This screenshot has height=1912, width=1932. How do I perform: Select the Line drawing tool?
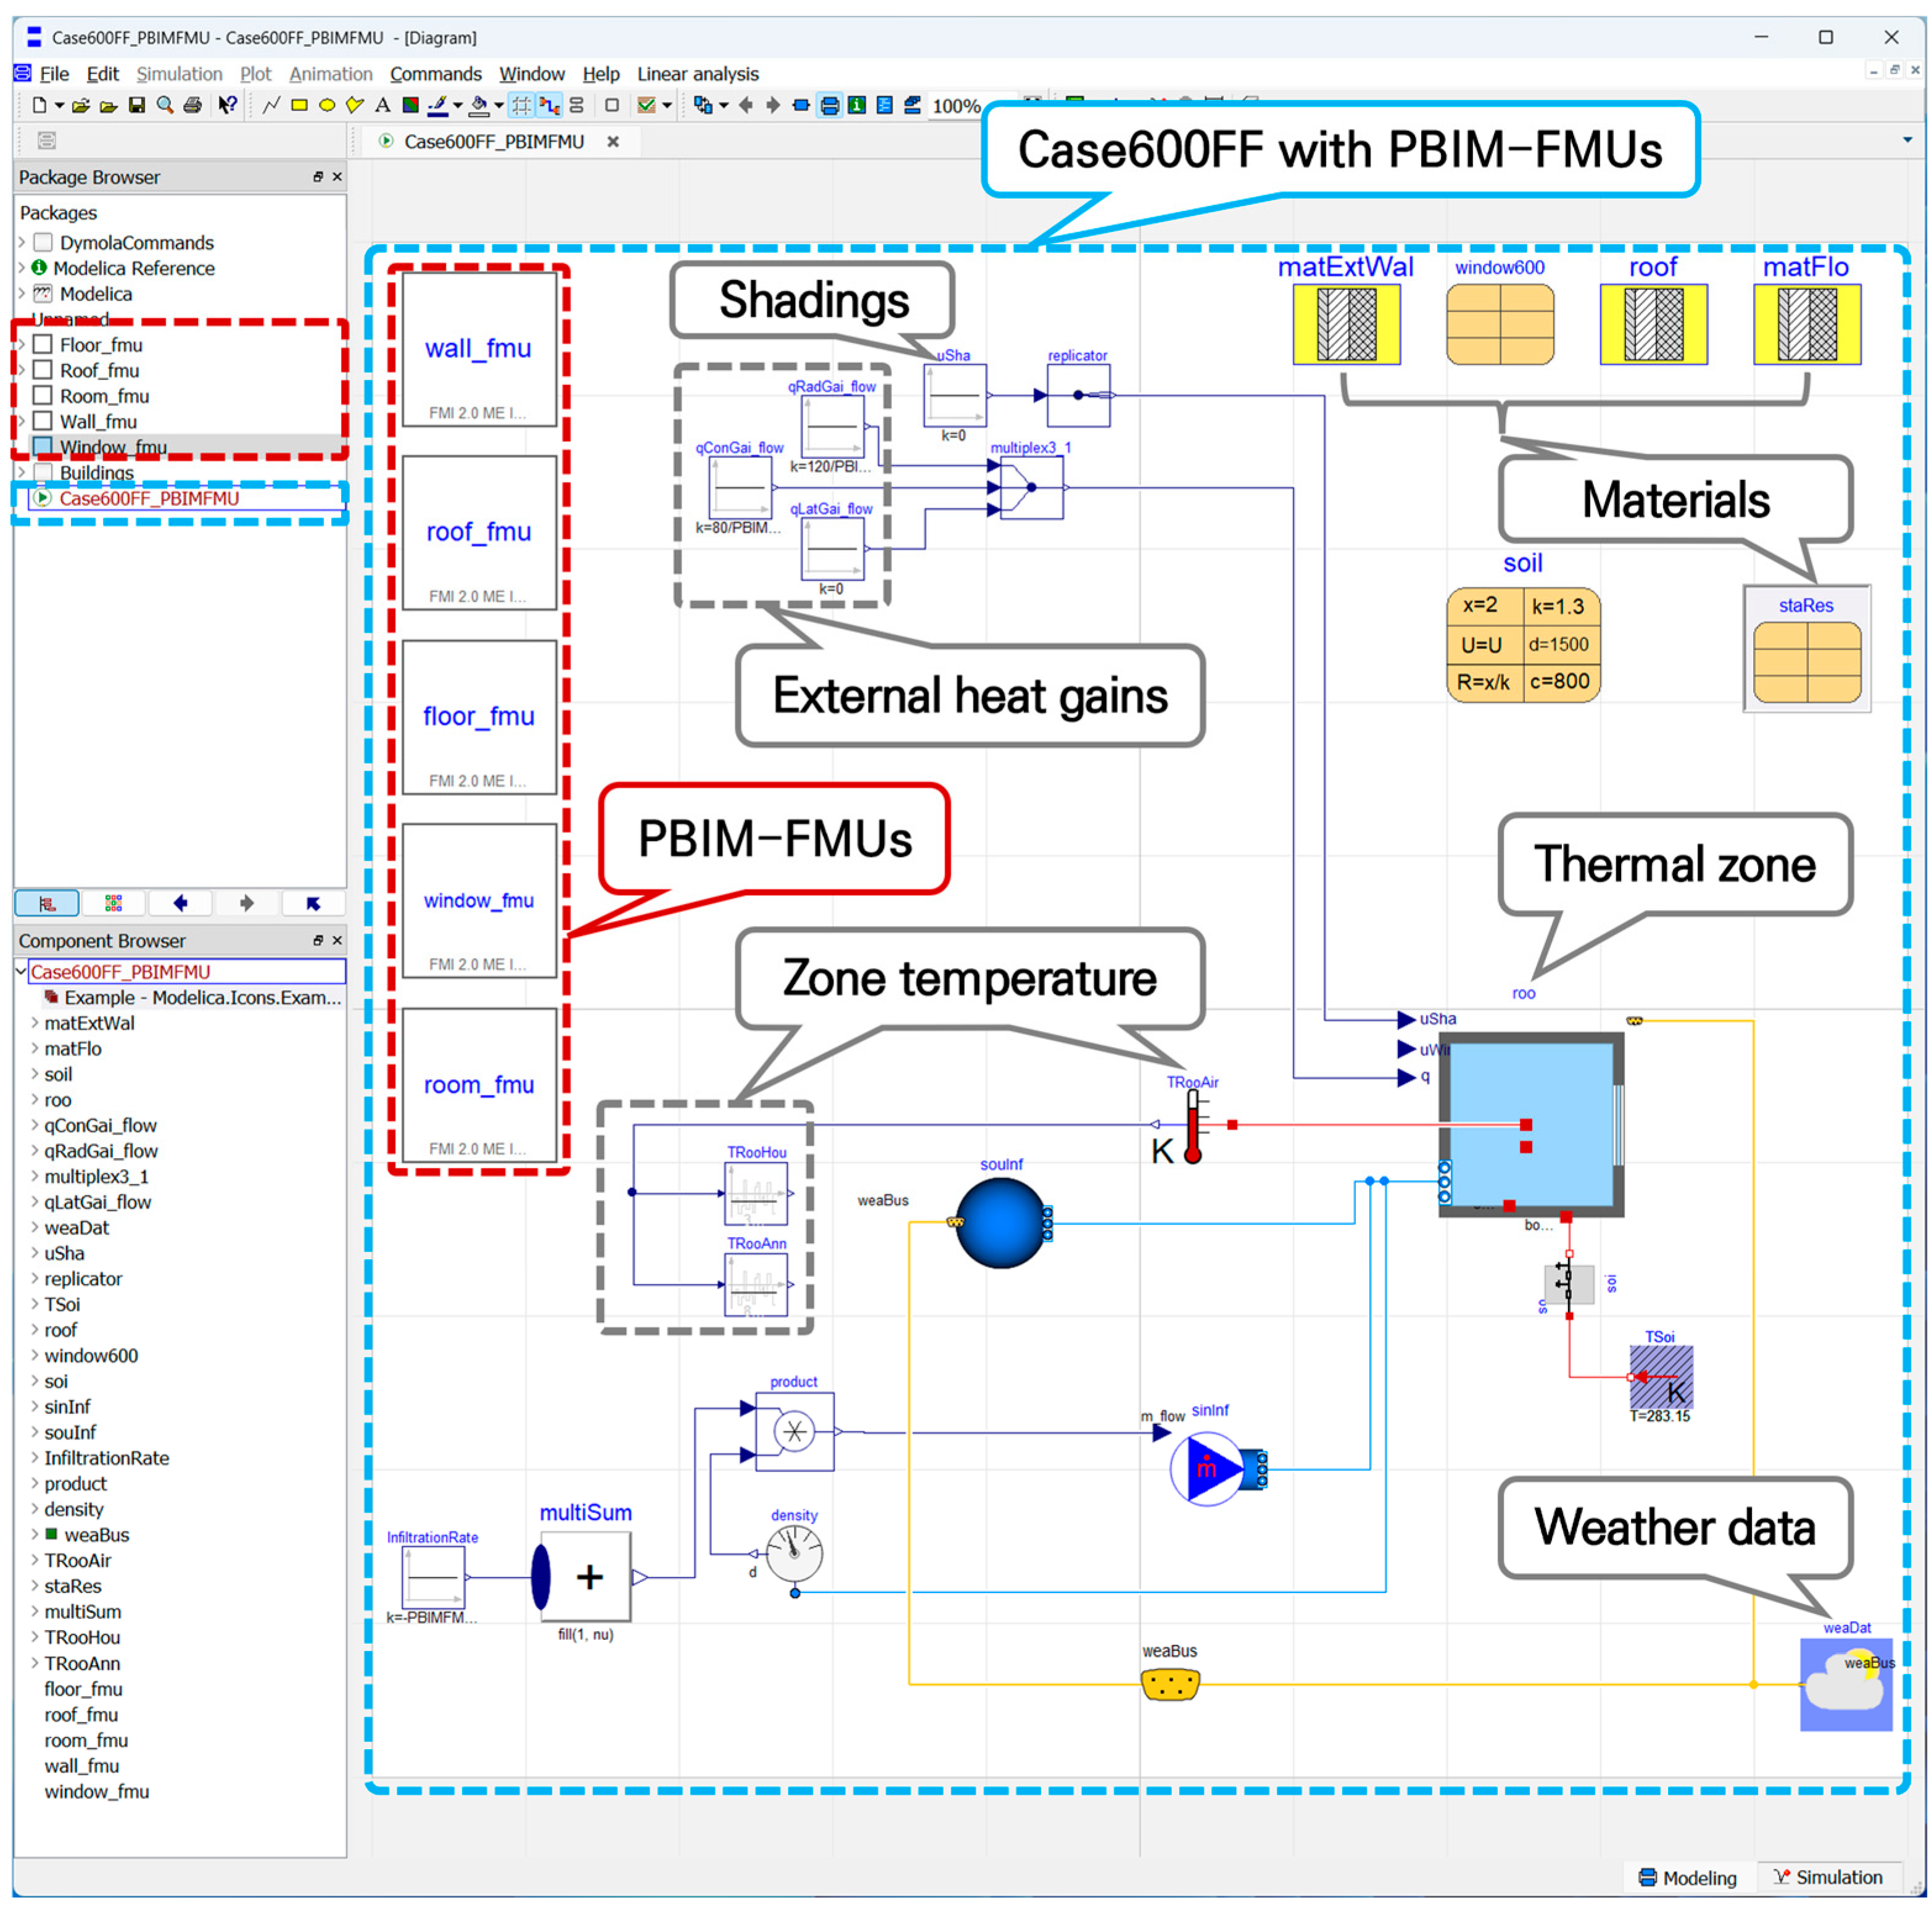click(271, 105)
